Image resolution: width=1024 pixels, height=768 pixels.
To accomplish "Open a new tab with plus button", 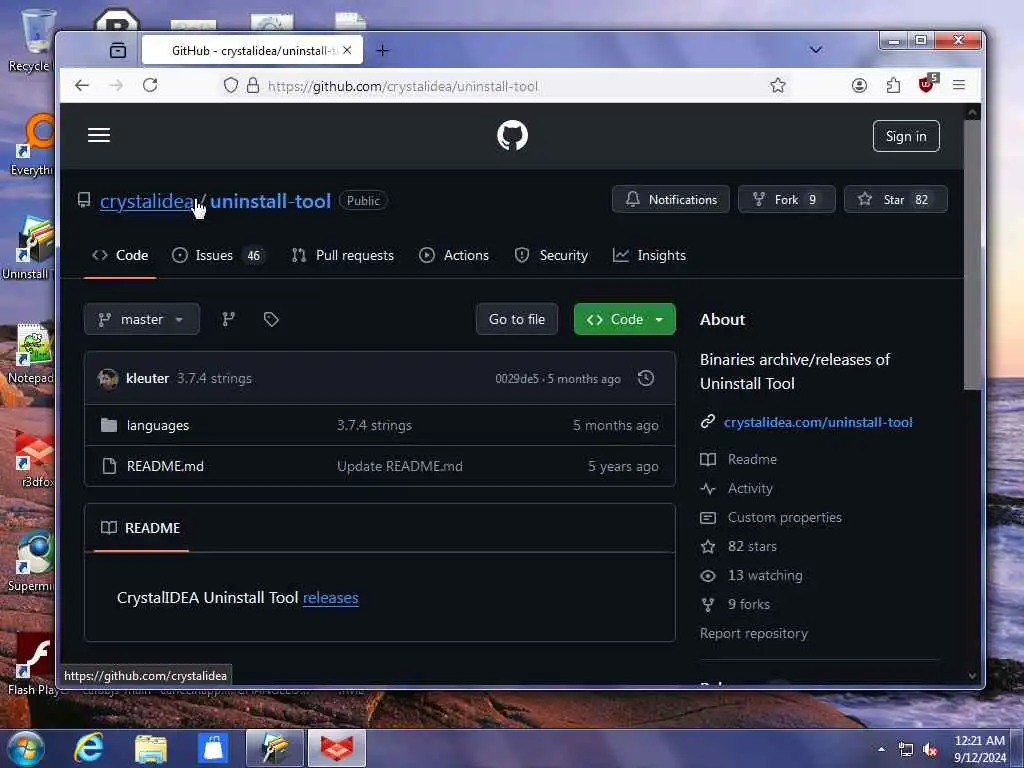I will (x=383, y=50).
